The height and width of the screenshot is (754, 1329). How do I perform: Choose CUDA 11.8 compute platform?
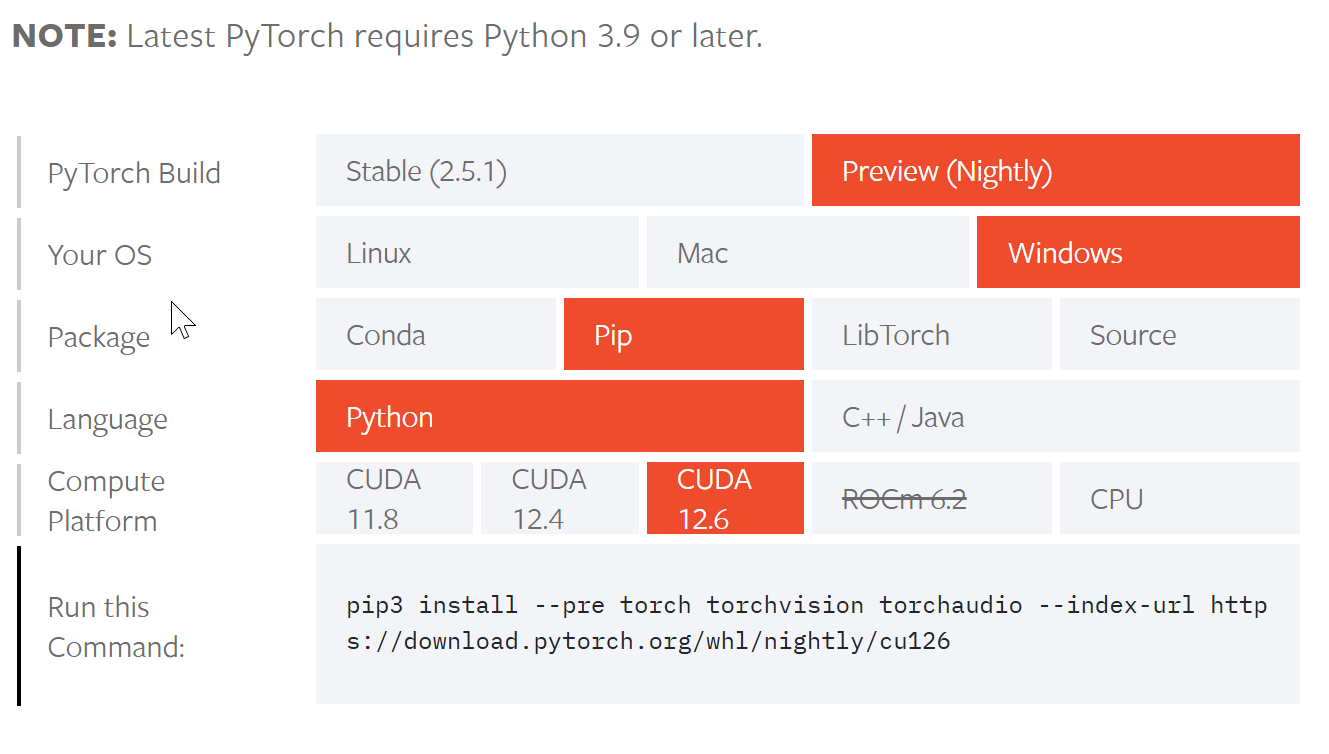[394, 499]
